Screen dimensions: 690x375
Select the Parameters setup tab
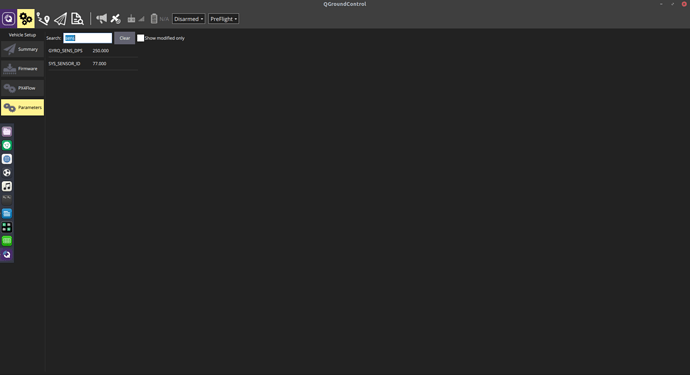tap(22, 107)
